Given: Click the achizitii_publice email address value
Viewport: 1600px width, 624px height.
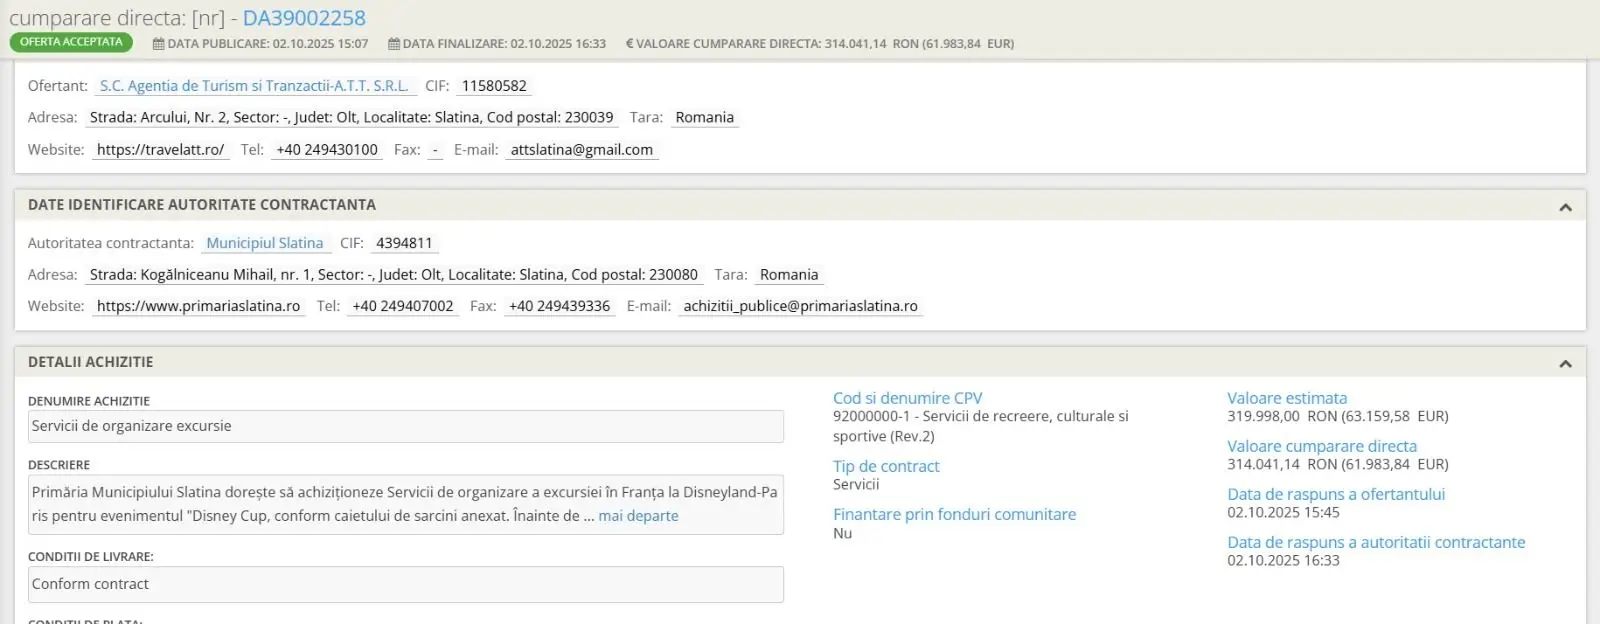Looking at the screenshot, I should pyautogui.click(x=800, y=306).
